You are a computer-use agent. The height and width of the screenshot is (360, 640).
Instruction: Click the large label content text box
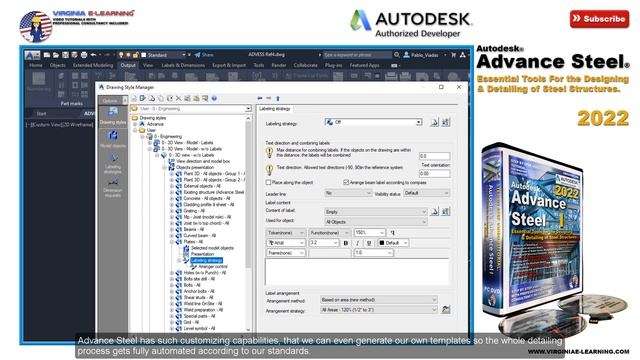click(357, 271)
